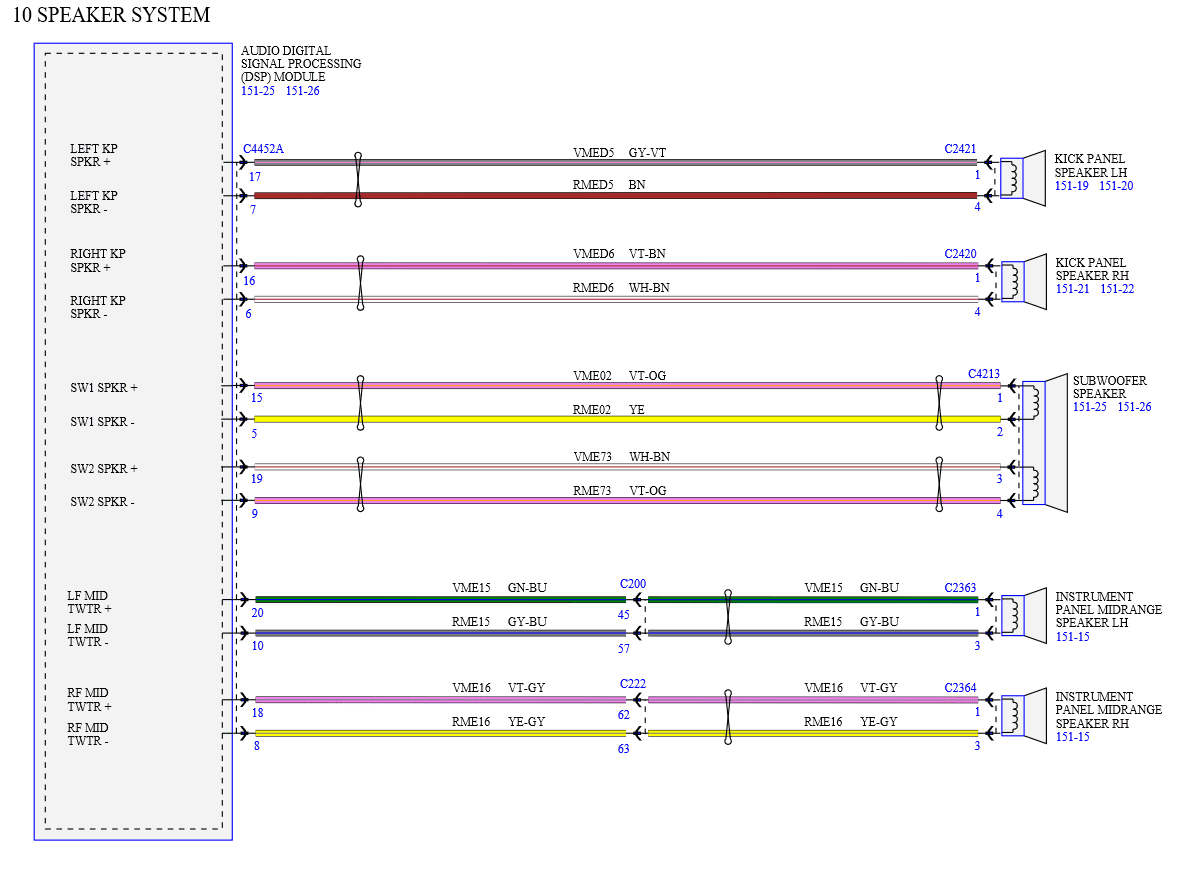The image size is (1193, 875).
Task: Follow link 151-20 under Kick Panel Speaker LH
Action: (1116, 186)
